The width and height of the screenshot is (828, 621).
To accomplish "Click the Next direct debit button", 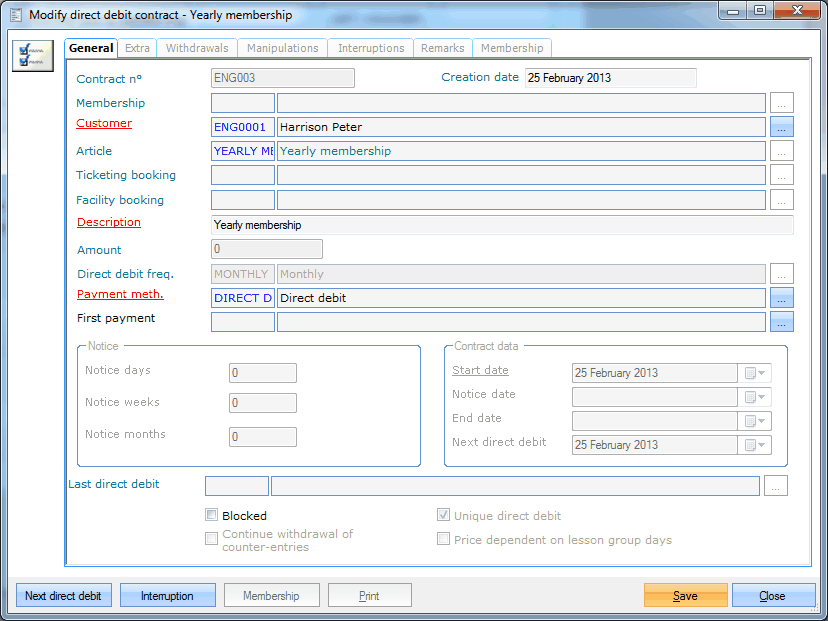I will point(63,596).
